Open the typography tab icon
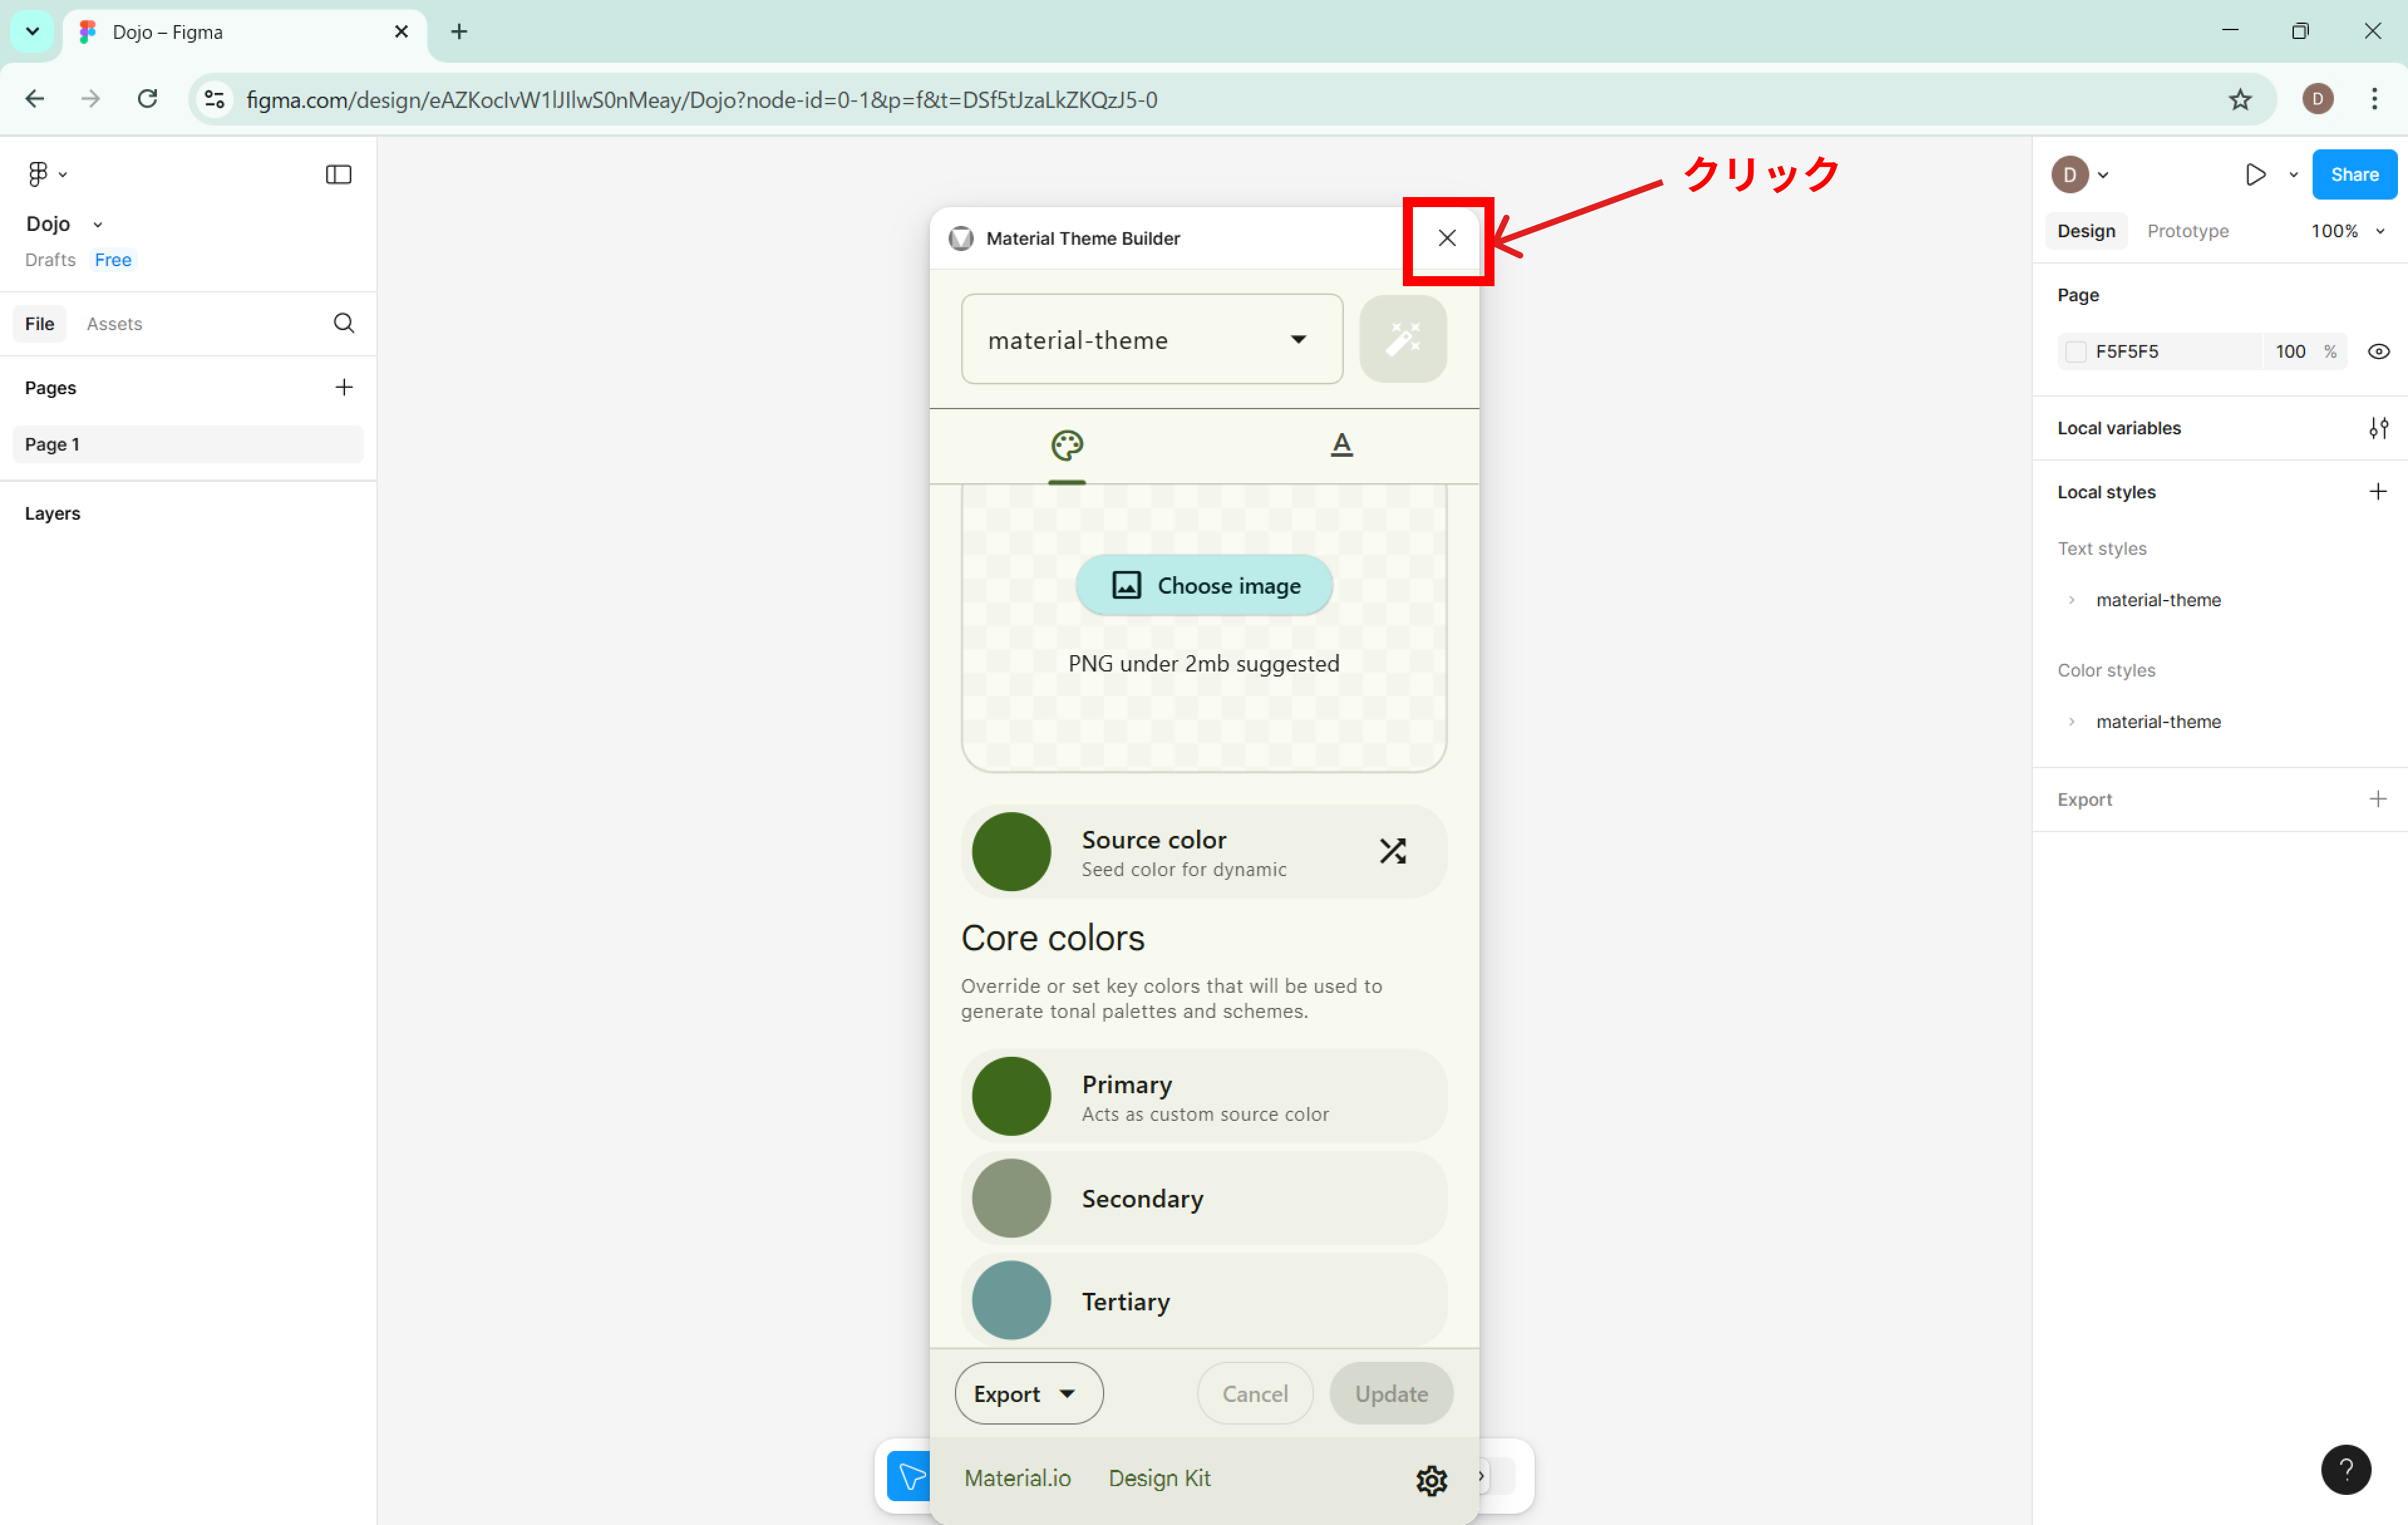Viewport: 2408px width, 1525px height. coord(1341,445)
